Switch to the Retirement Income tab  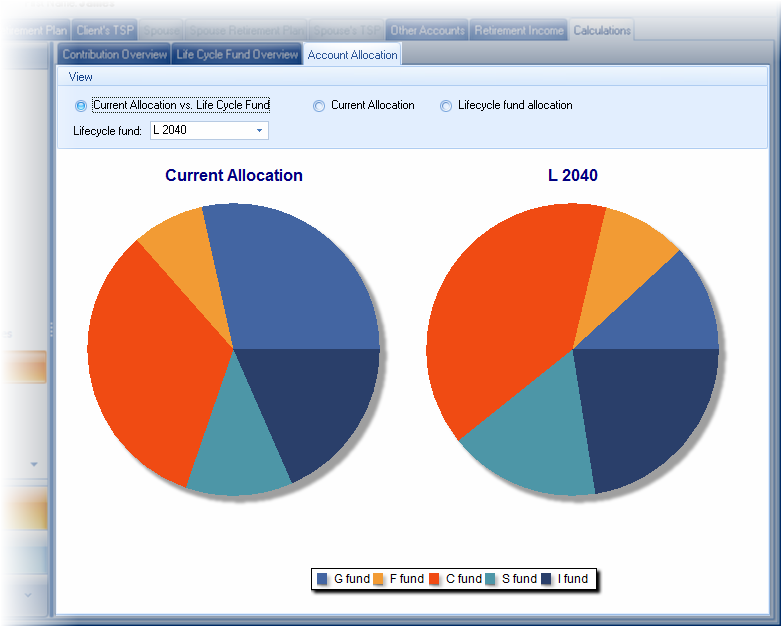(518, 31)
